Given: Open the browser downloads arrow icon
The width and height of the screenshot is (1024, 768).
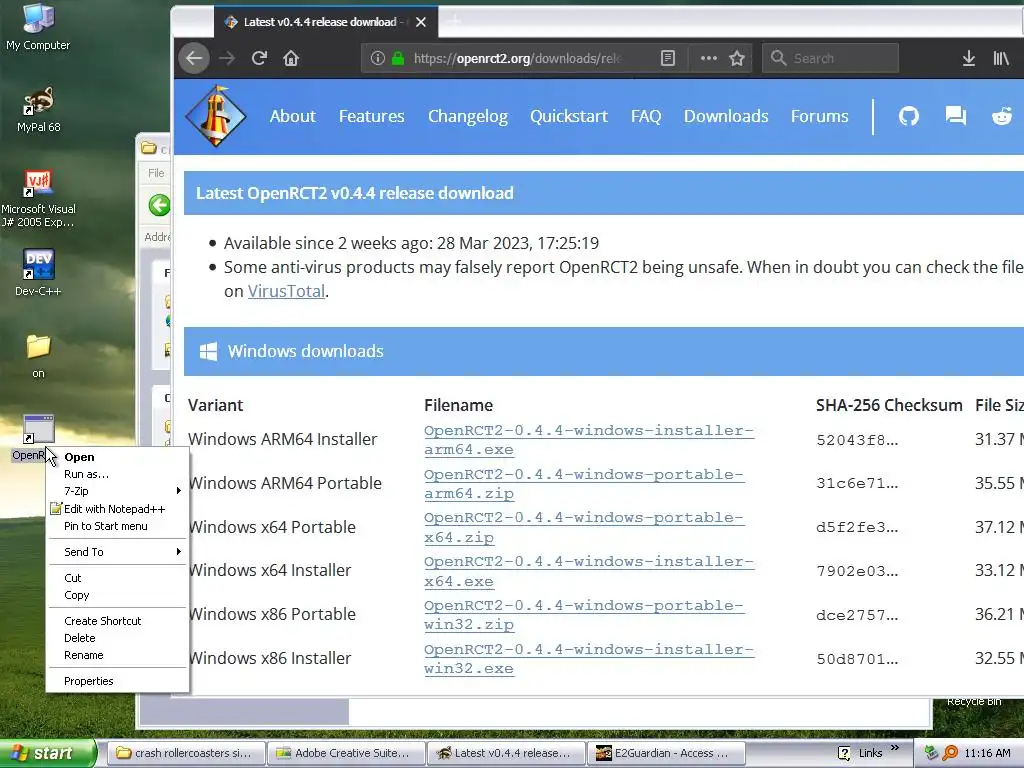Looking at the screenshot, I should pyautogui.click(x=968, y=58).
